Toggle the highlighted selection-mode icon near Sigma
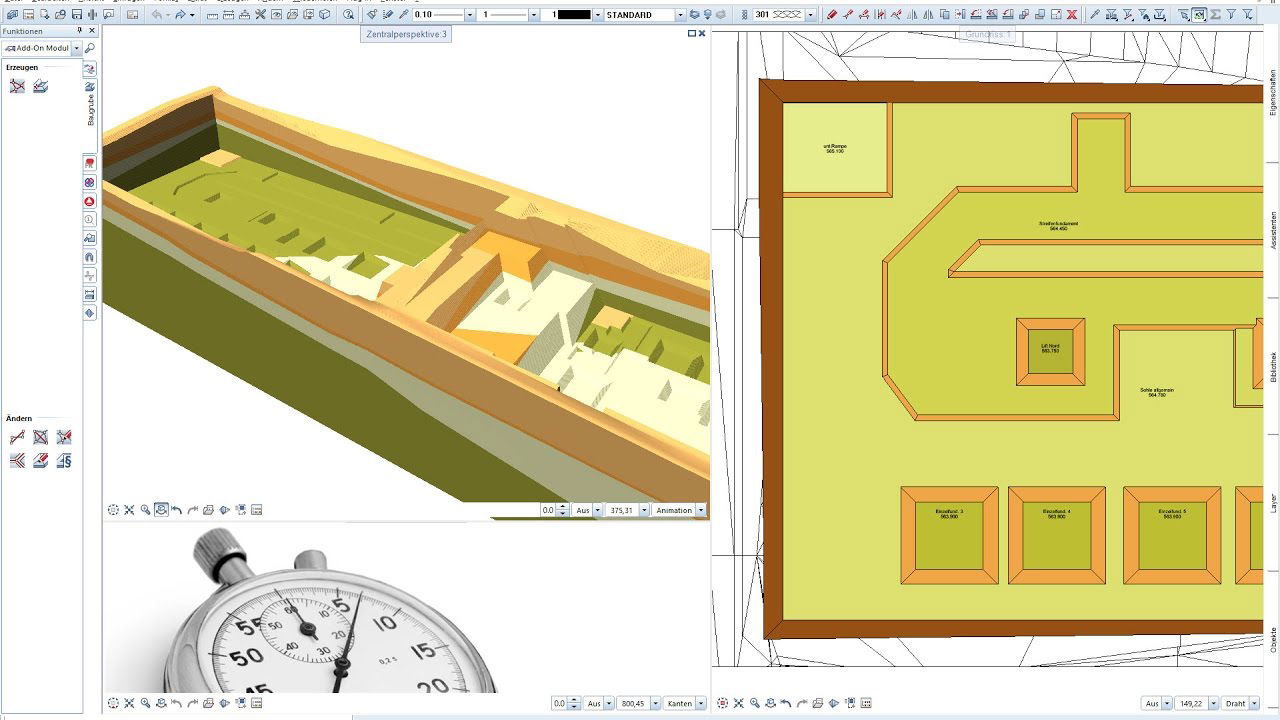This screenshot has height=720, width=1280. click(1199, 15)
